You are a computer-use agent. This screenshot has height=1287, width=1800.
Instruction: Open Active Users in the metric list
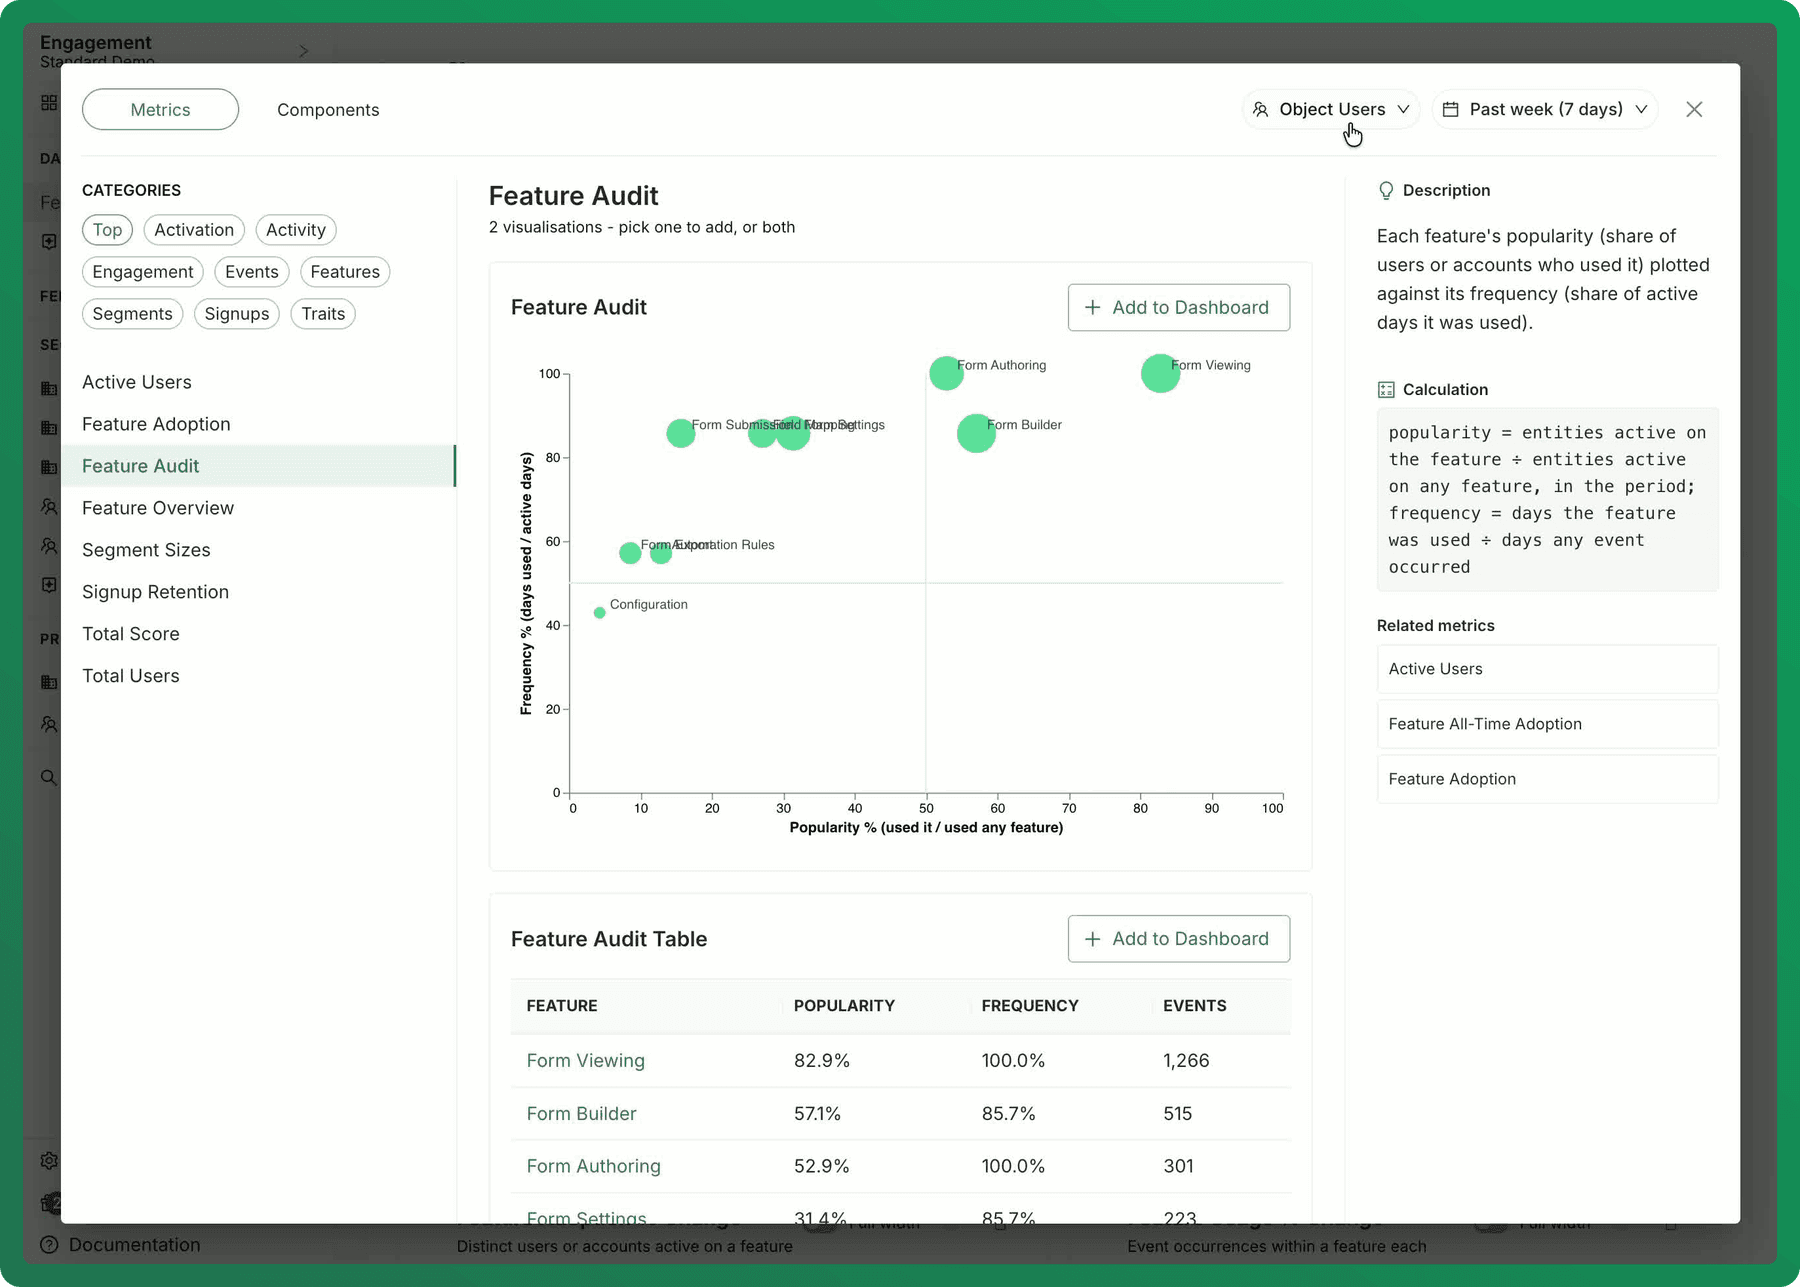pyautogui.click(x=258, y=382)
